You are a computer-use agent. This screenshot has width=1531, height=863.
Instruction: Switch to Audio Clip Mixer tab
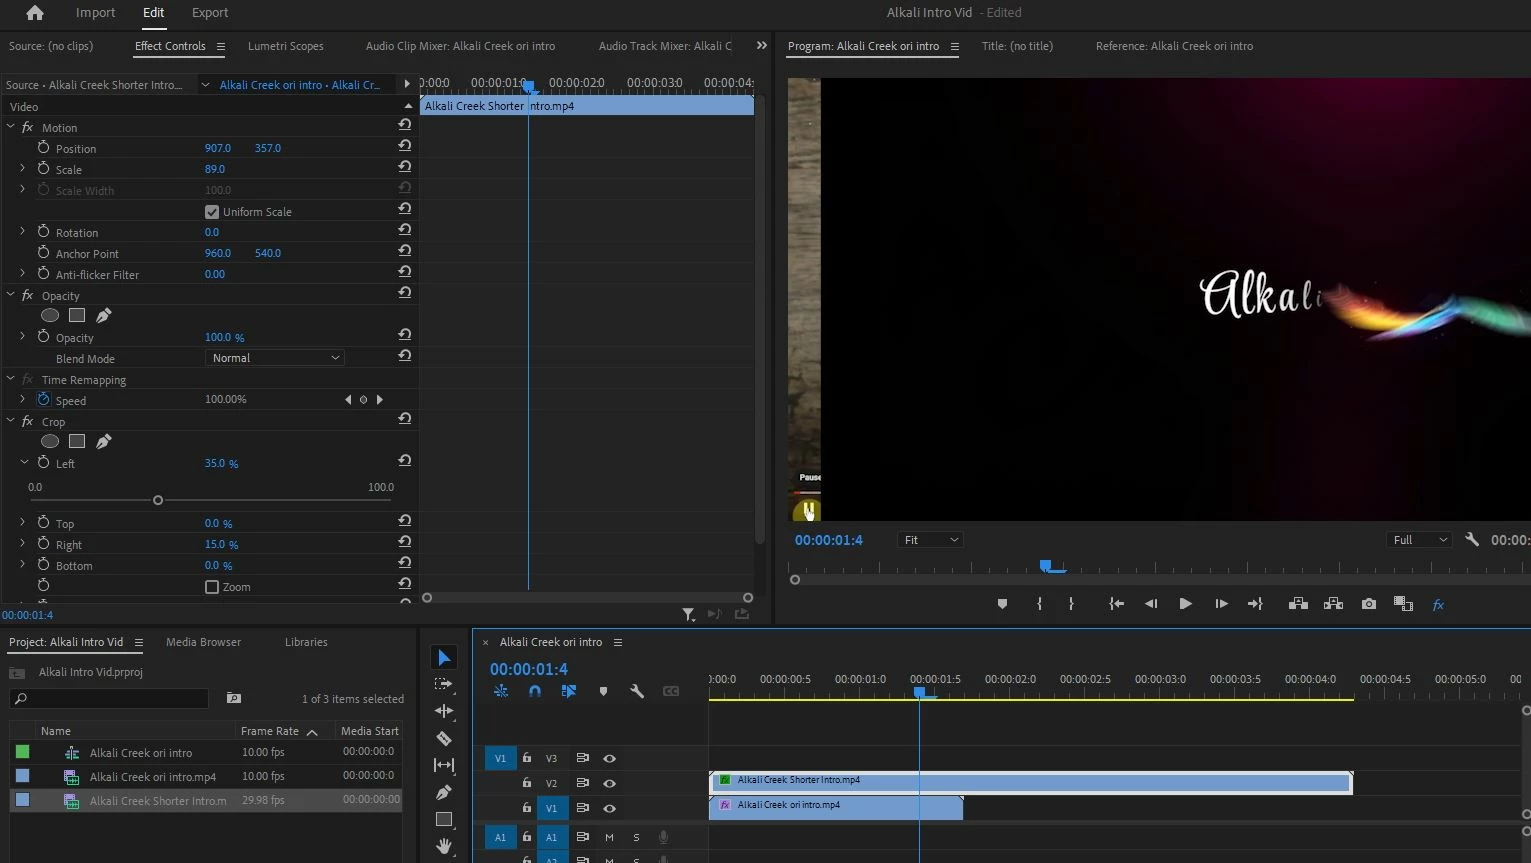click(460, 46)
